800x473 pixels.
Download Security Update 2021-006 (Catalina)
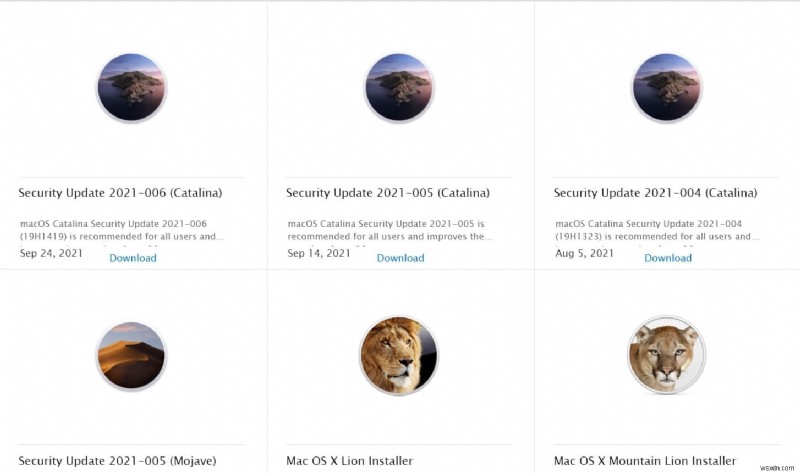pos(133,258)
